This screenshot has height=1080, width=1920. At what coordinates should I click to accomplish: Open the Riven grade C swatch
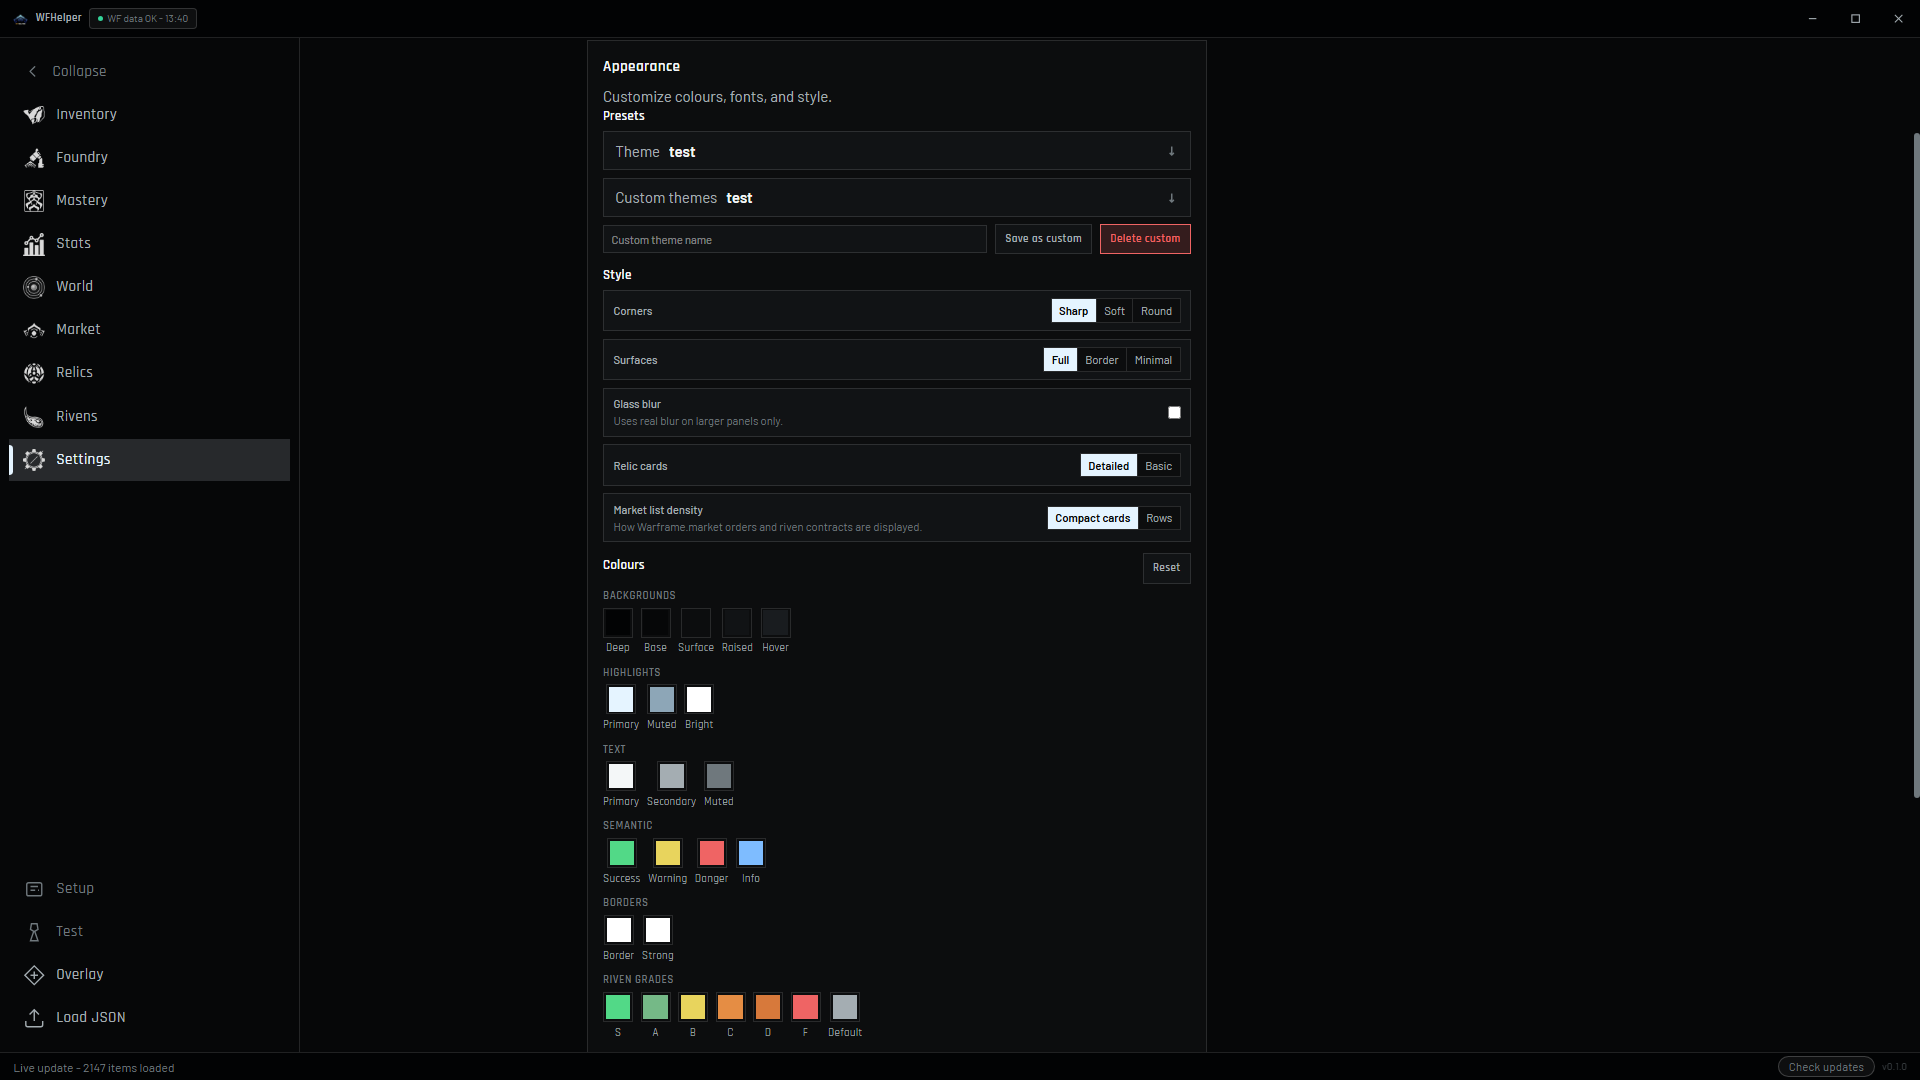point(730,1007)
